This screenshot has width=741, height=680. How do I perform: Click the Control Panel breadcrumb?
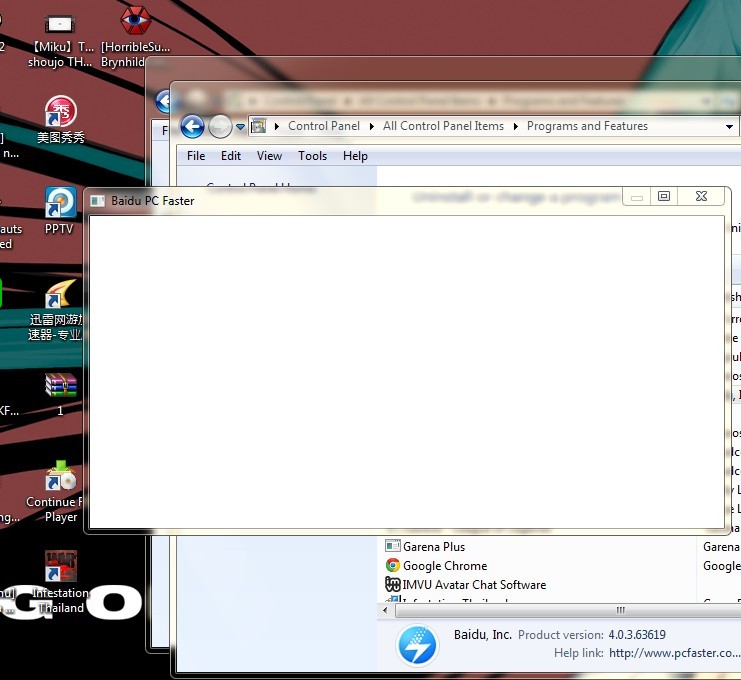(x=323, y=127)
